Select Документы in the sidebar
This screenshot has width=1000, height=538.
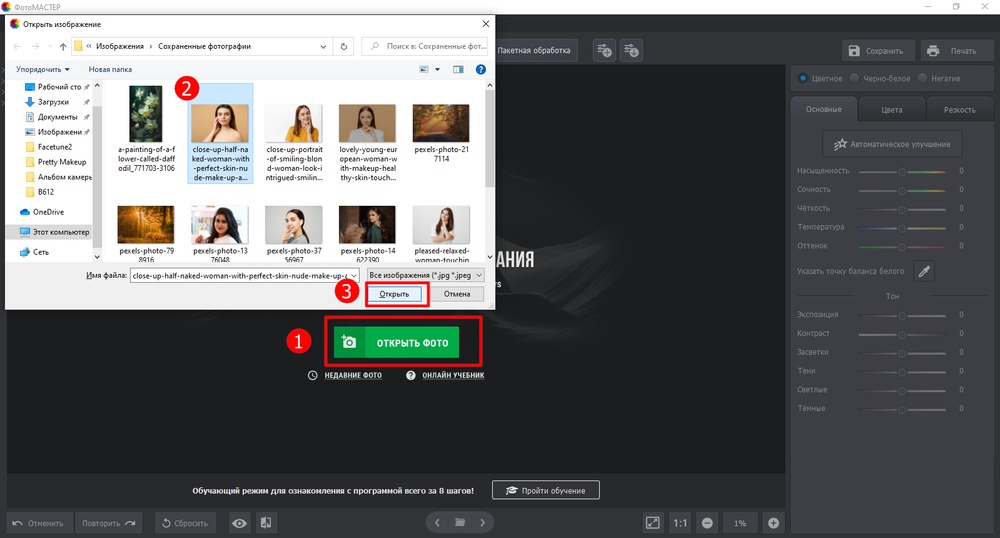coord(56,117)
